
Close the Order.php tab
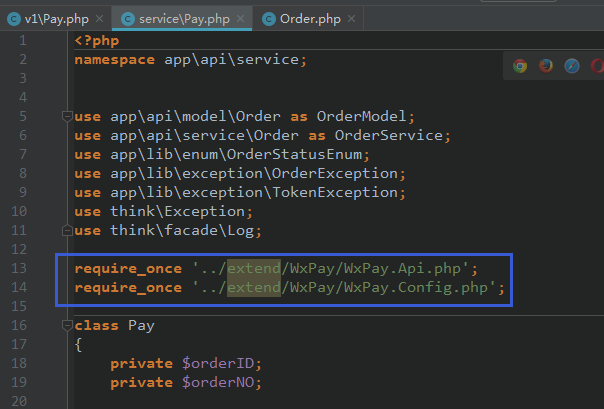click(351, 18)
